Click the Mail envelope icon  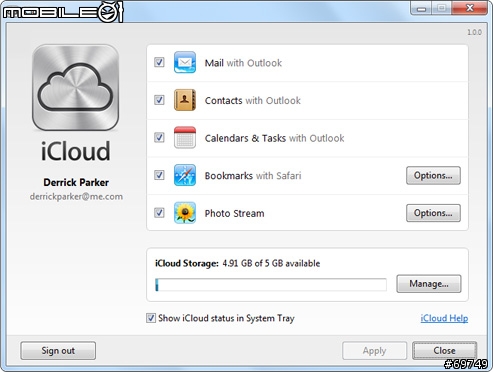185,62
